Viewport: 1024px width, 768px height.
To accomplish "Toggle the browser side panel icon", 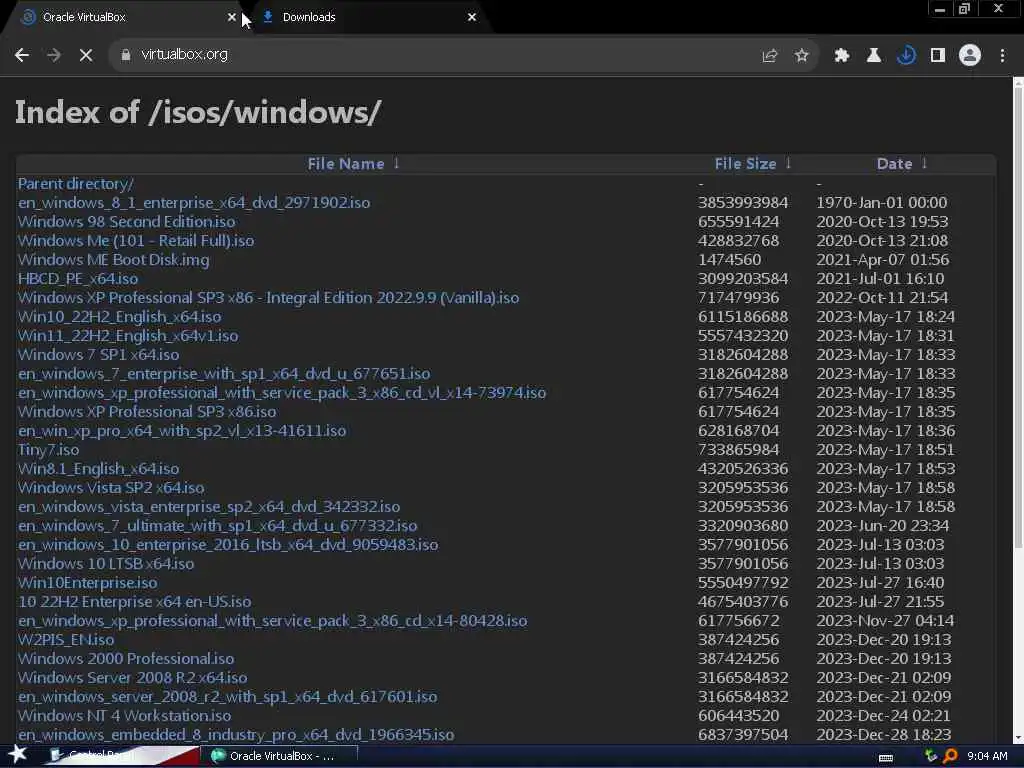I will point(938,56).
